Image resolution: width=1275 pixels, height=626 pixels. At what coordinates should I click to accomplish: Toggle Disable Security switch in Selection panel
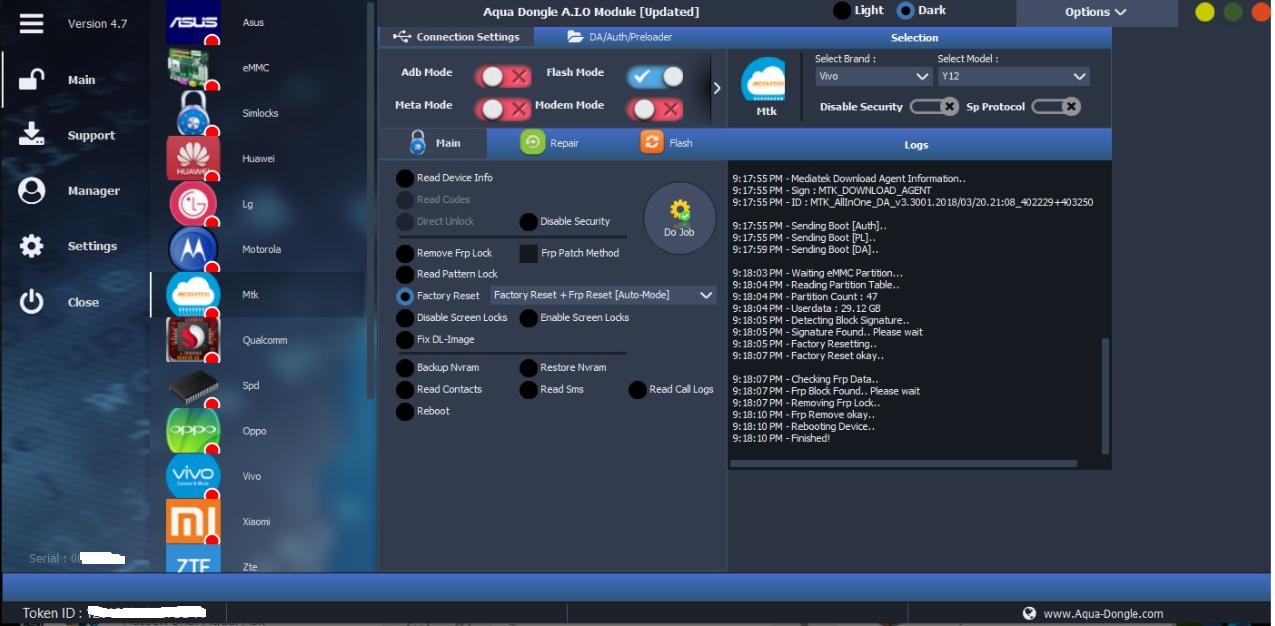[x=934, y=106]
